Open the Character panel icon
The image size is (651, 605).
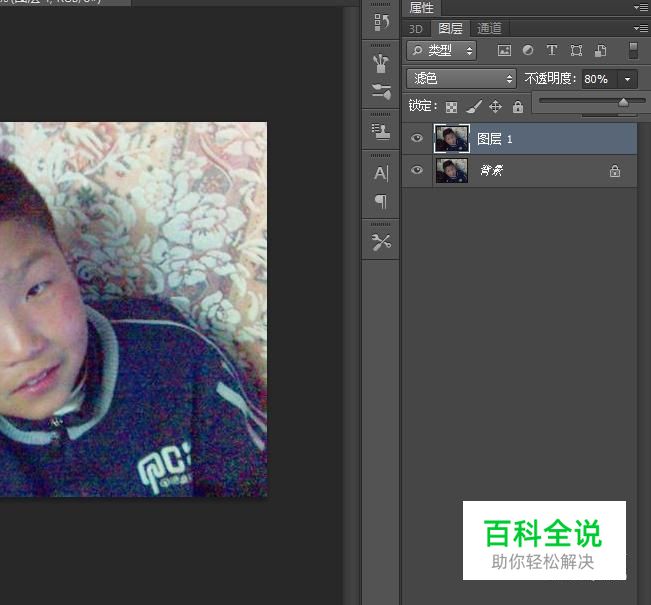point(381,173)
